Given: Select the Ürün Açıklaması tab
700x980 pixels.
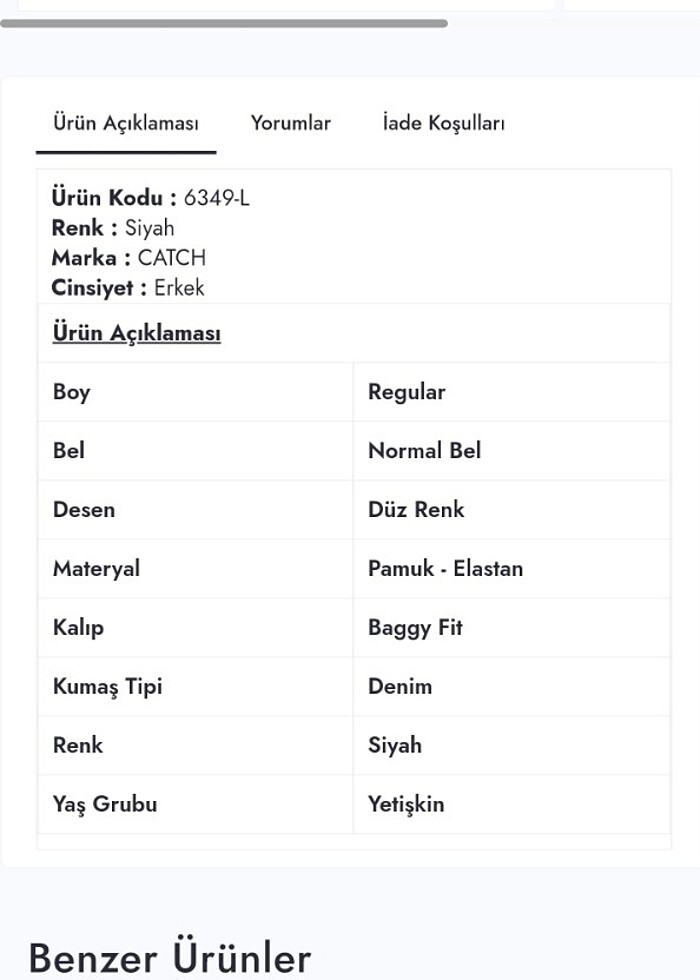Looking at the screenshot, I should [x=126, y=123].
